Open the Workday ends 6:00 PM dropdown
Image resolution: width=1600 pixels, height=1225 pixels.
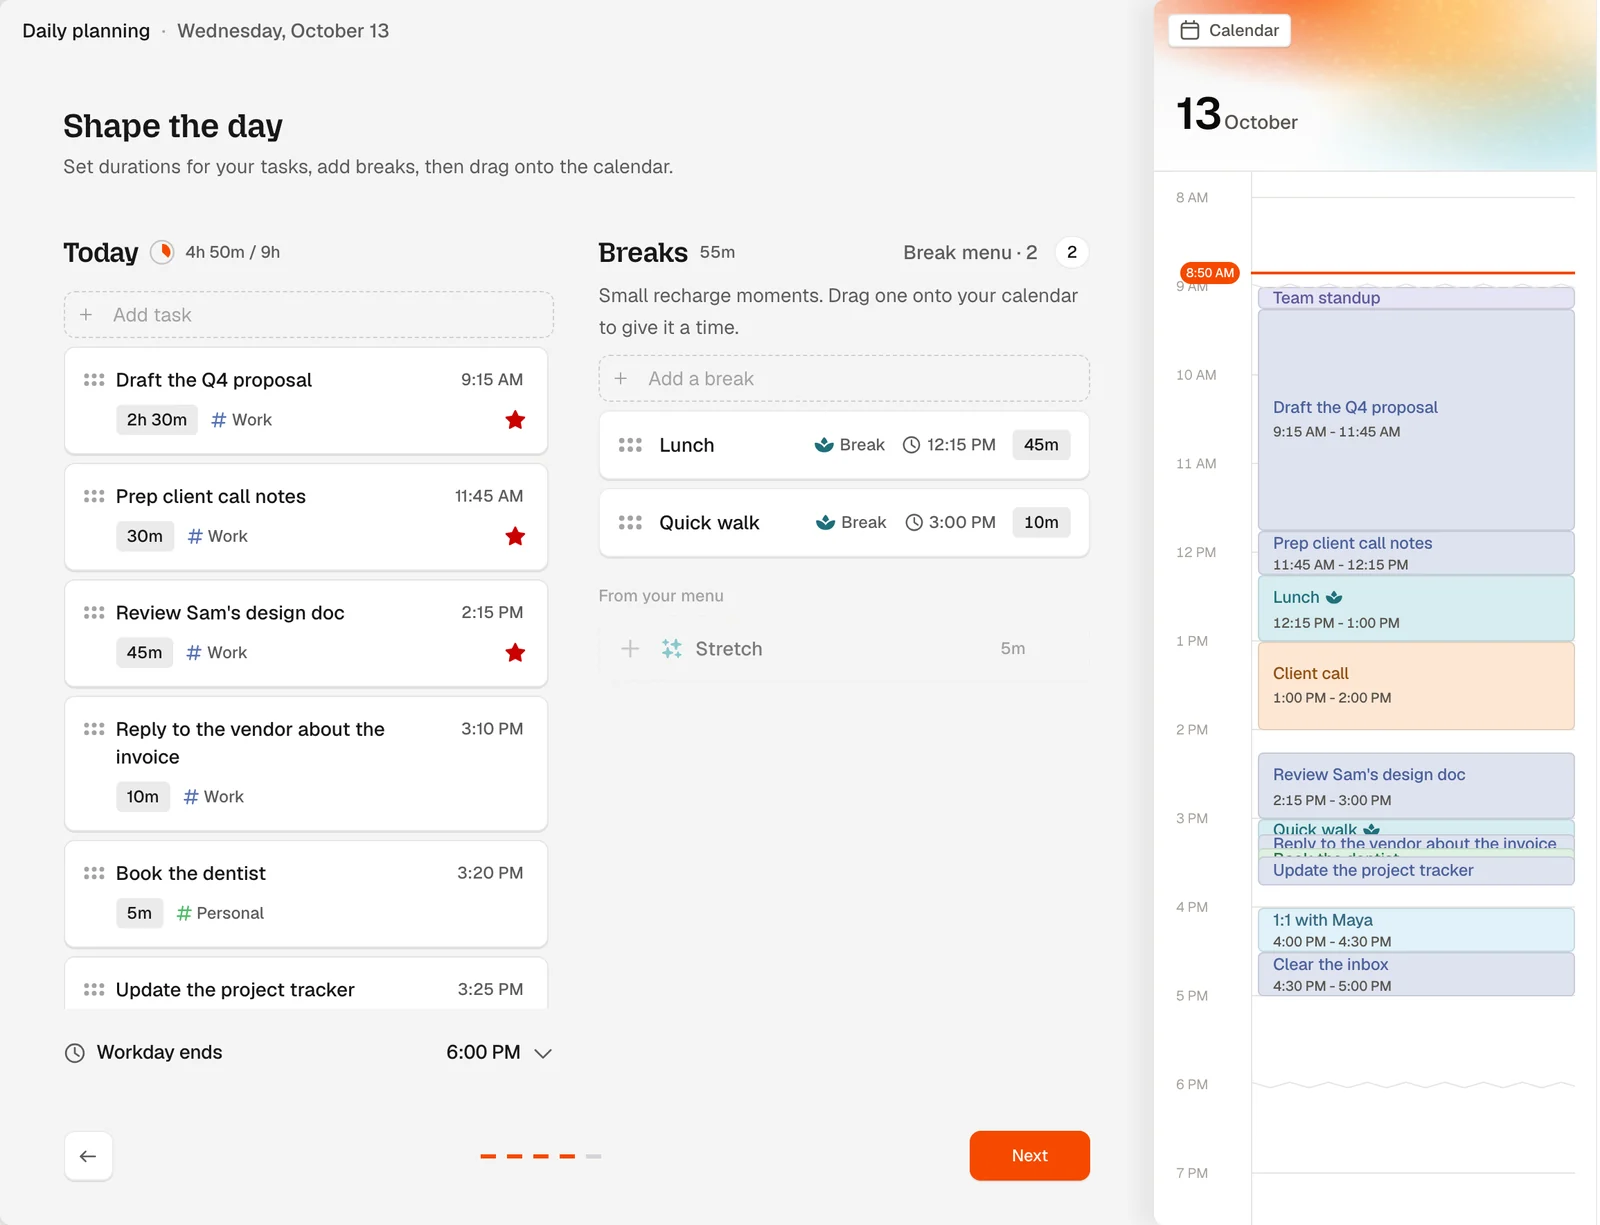pyautogui.click(x=499, y=1053)
